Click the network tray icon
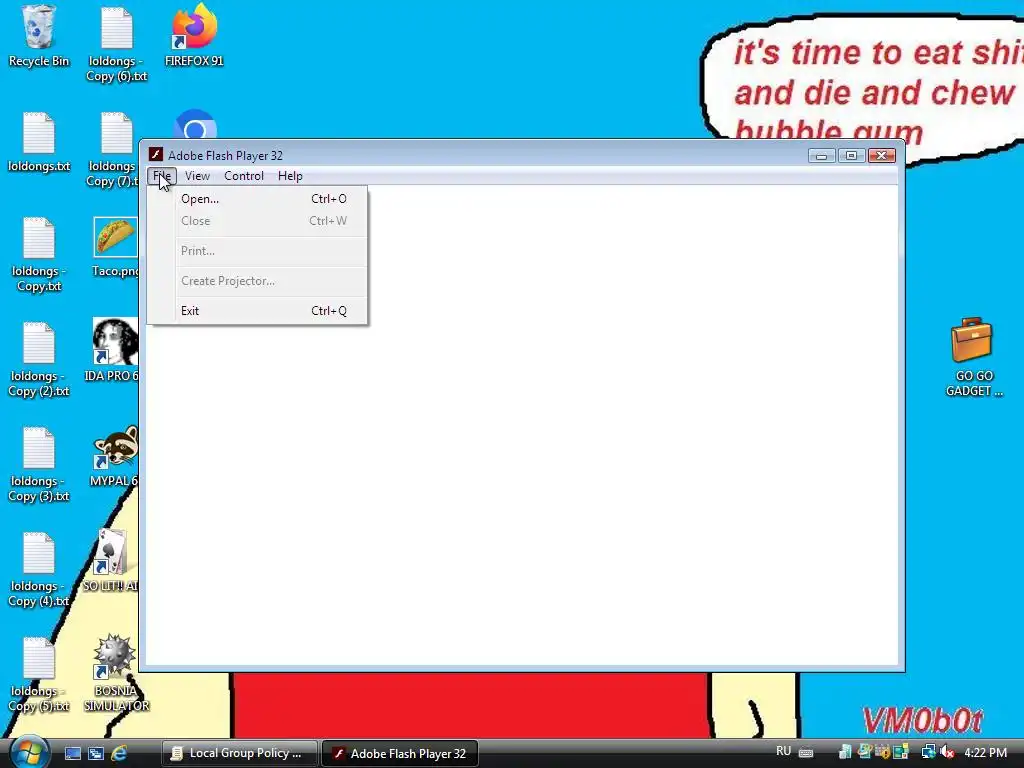The image size is (1024, 768). click(927, 752)
